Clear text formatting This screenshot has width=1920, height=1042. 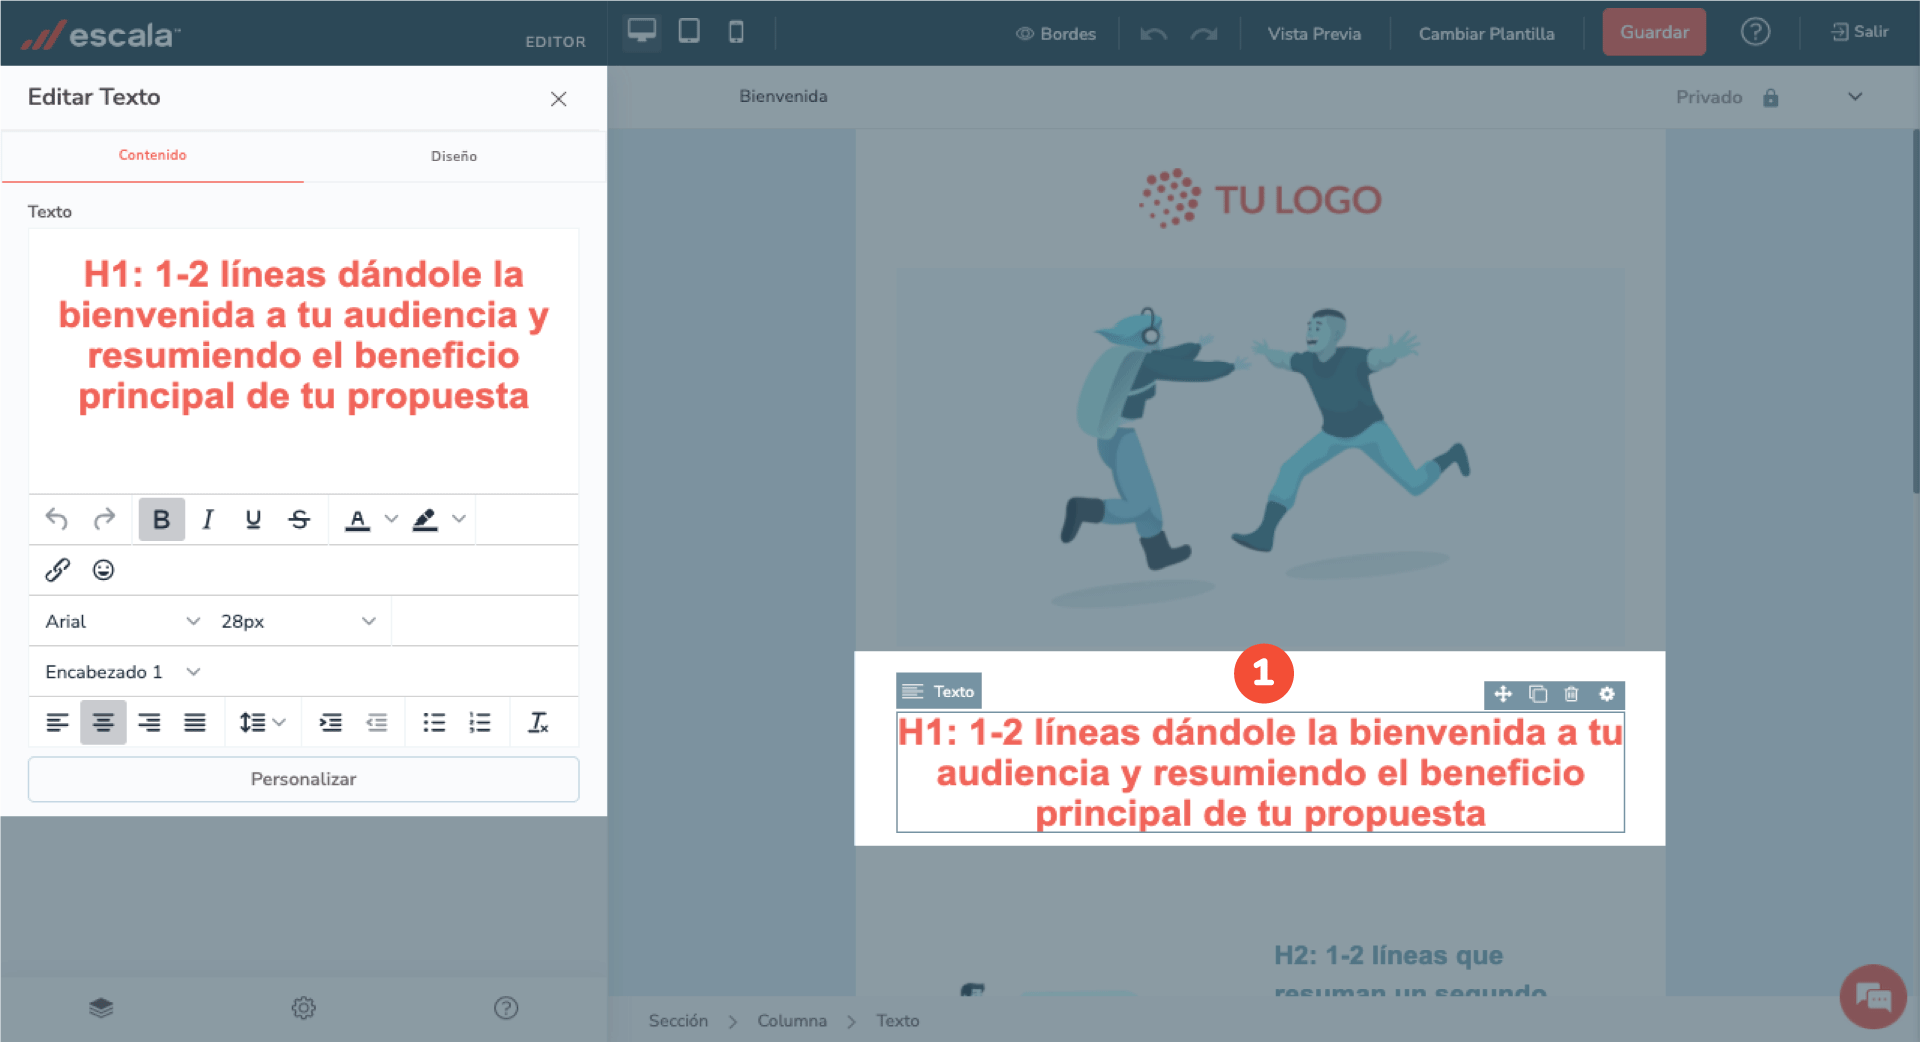coord(538,722)
